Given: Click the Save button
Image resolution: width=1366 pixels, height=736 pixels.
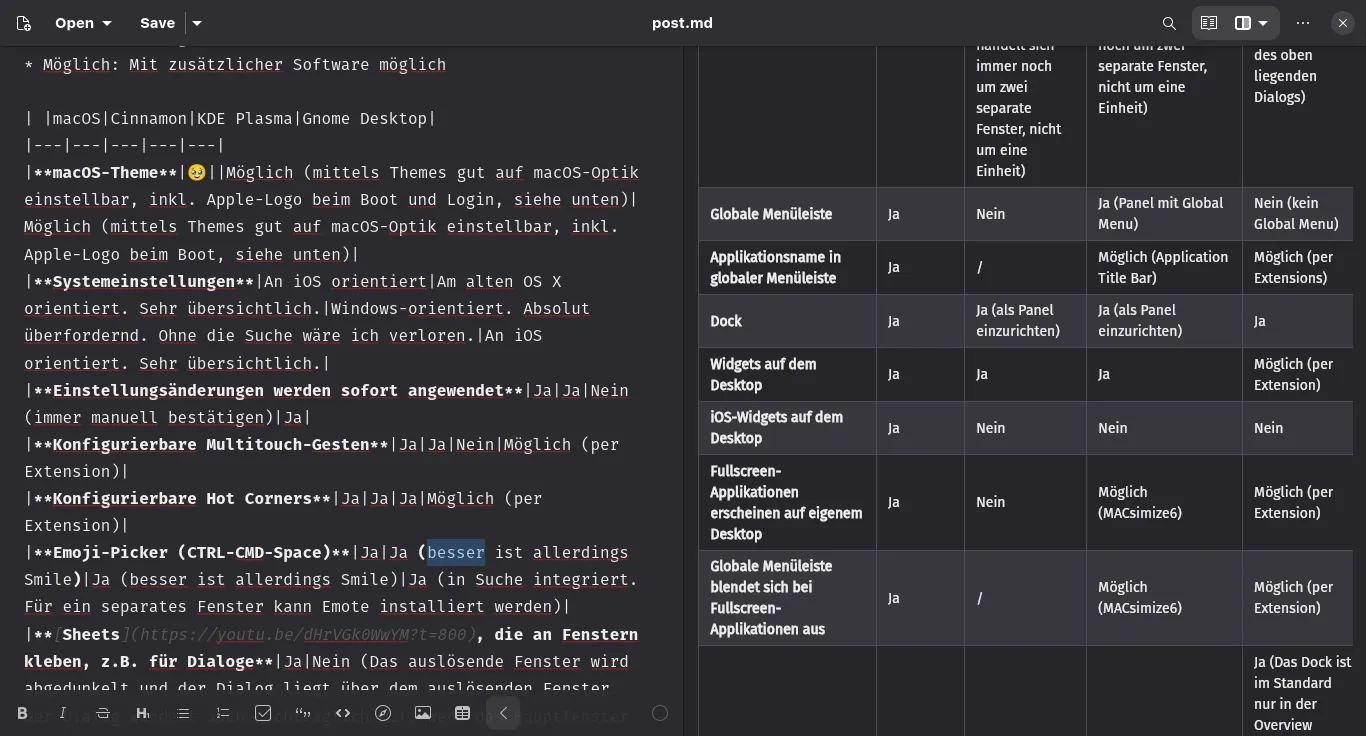Looking at the screenshot, I should click(x=157, y=23).
